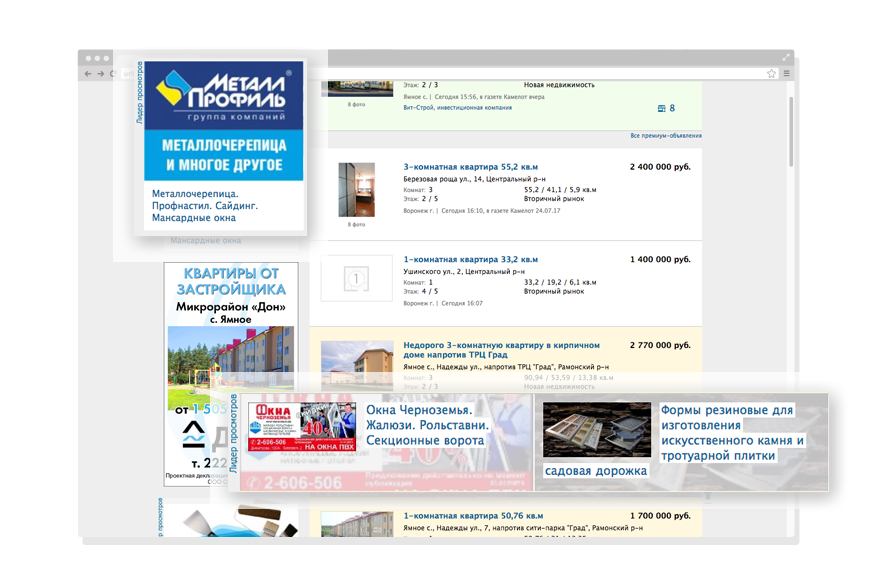Click the building icon next to 8
The width and height of the screenshot is (896, 582).
(x=660, y=108)
